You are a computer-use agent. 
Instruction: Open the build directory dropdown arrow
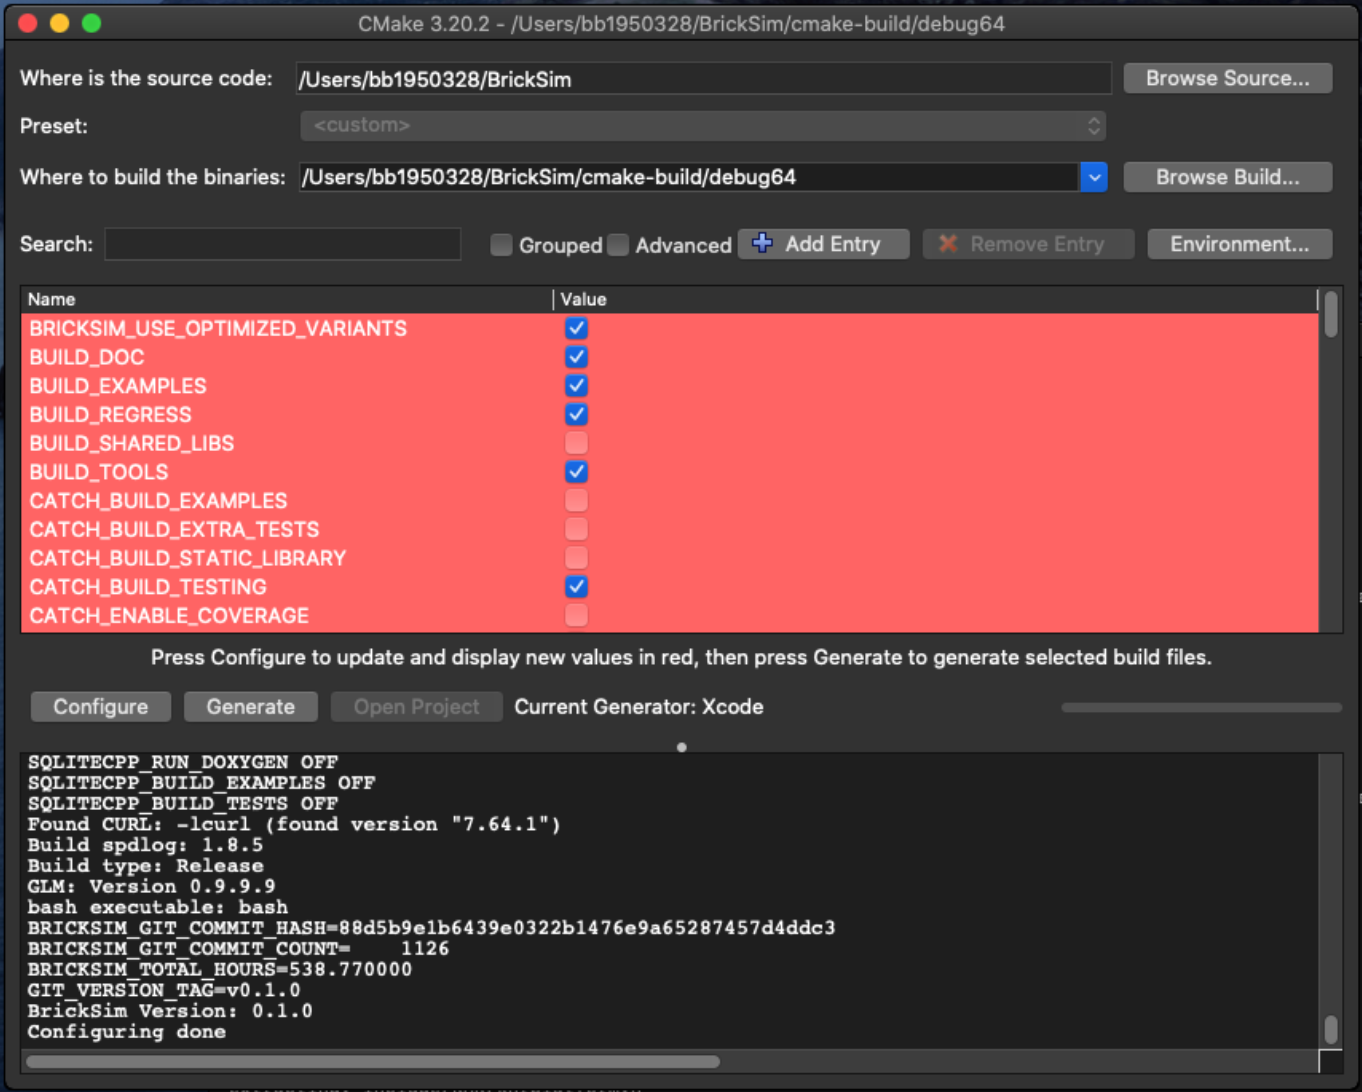pyautogui.click(x=1094, y=177)
